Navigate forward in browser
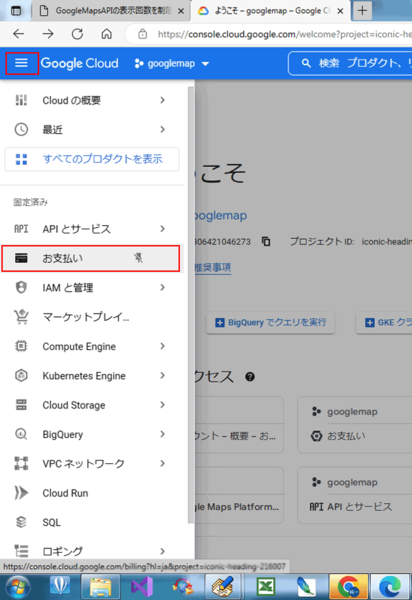 (x=48, y=34)
